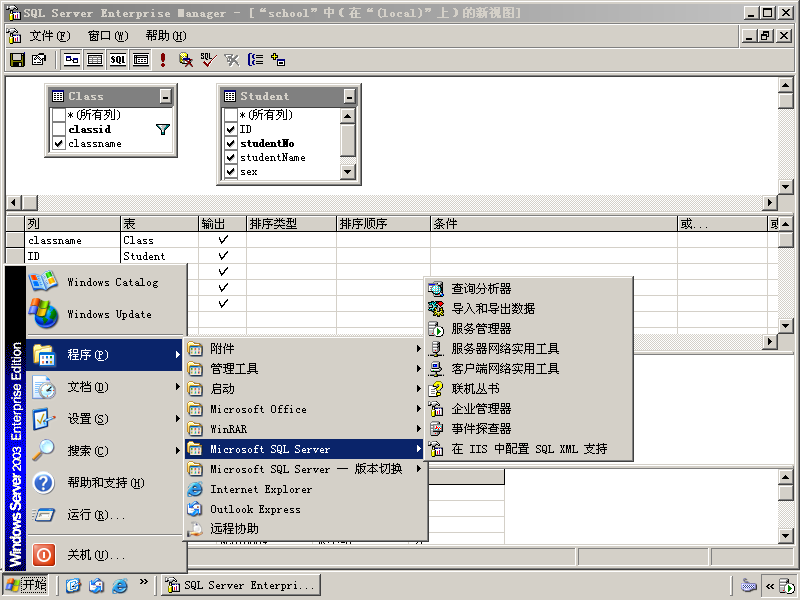Click diagram pane horizontal scrollbar right arrow
This screenshot has height=600, width=800.
click(x=770, y=203)
